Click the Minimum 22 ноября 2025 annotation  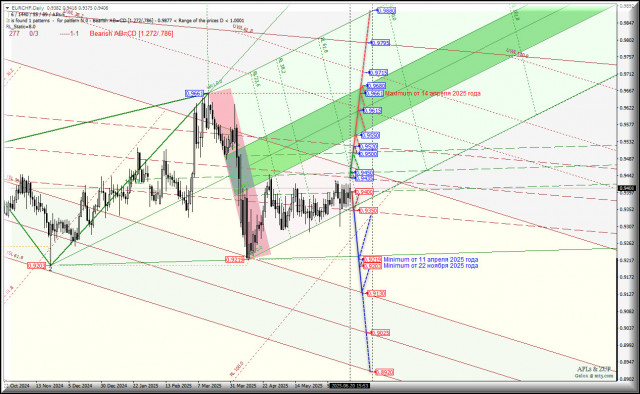[431, 266]
